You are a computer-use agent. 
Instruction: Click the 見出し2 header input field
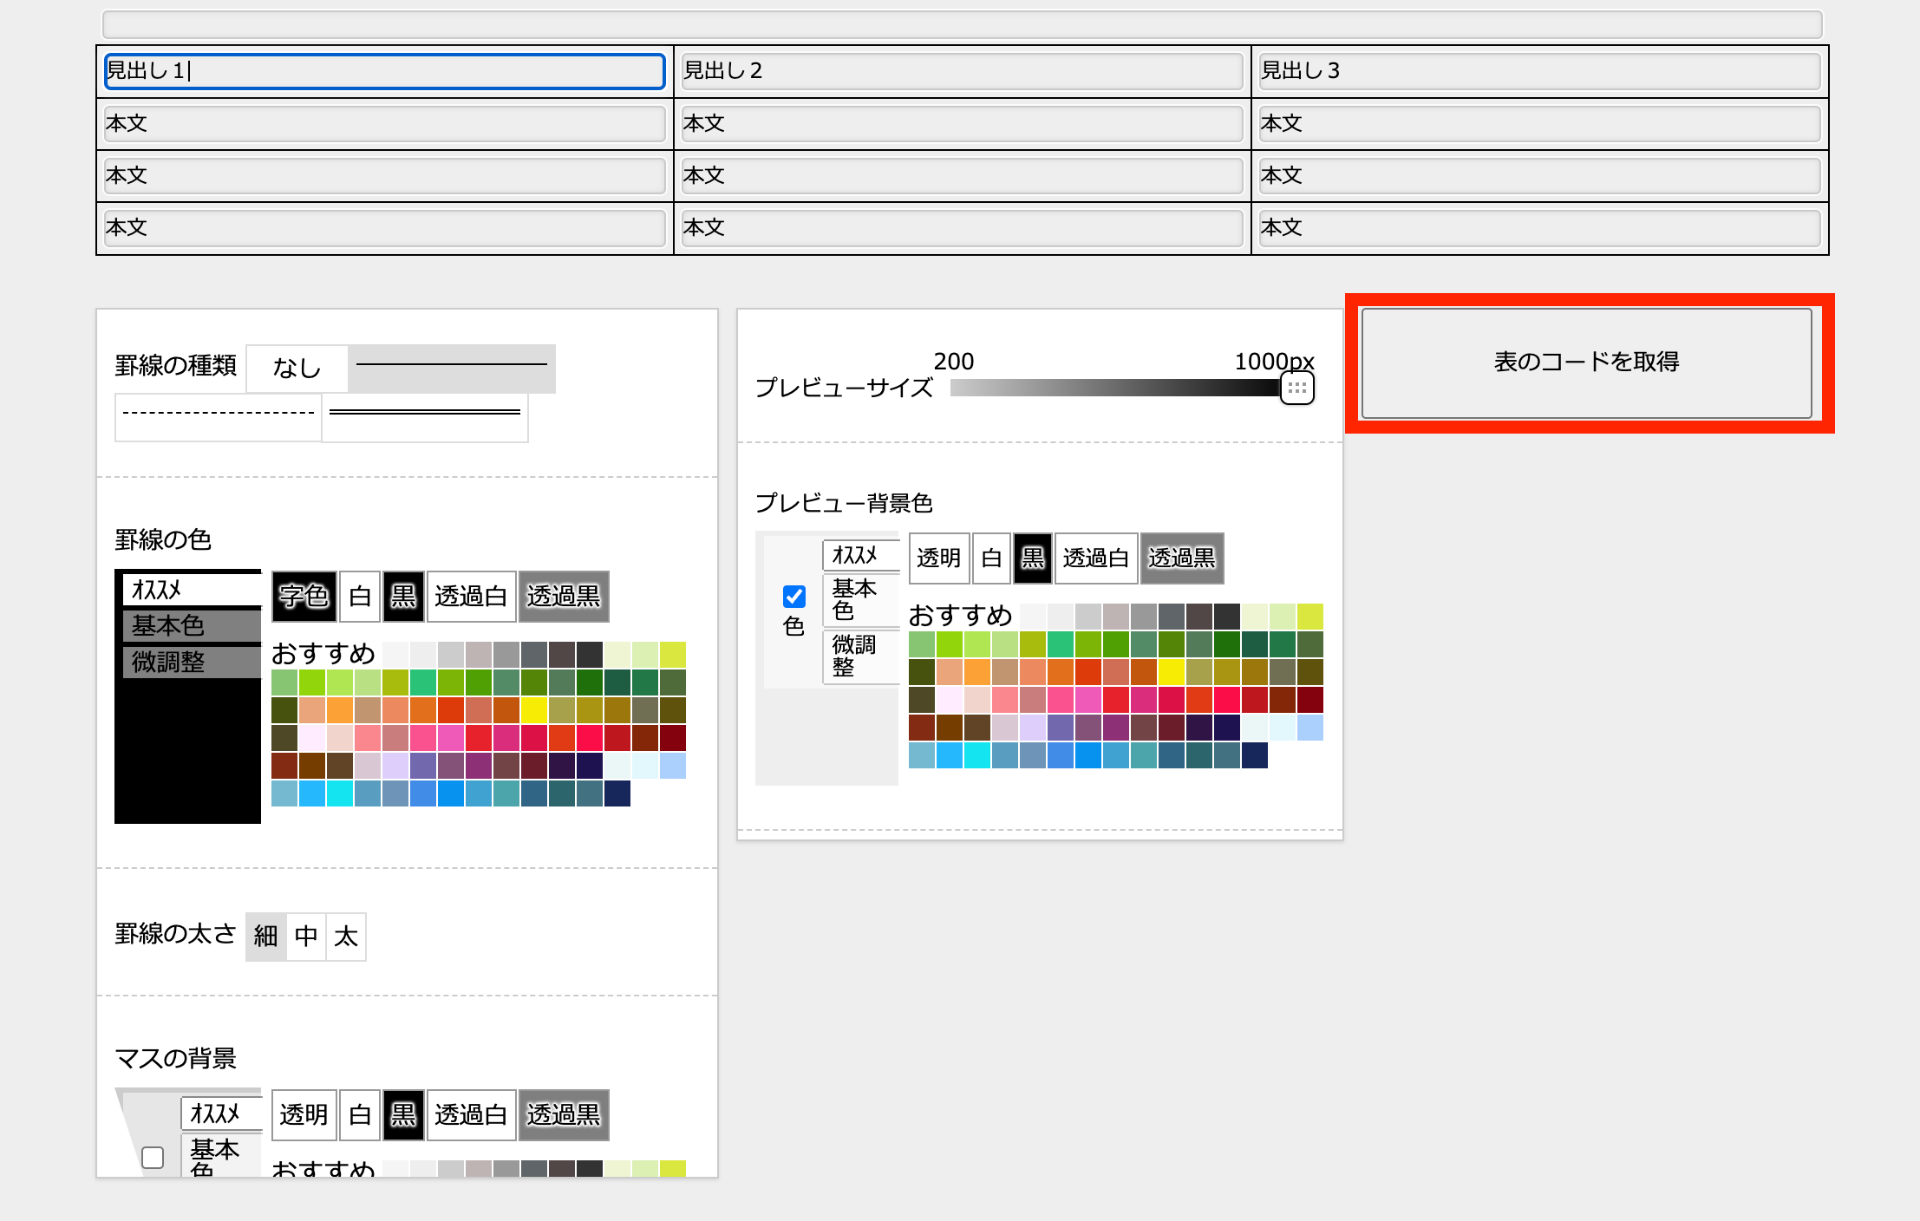(961, 71)
